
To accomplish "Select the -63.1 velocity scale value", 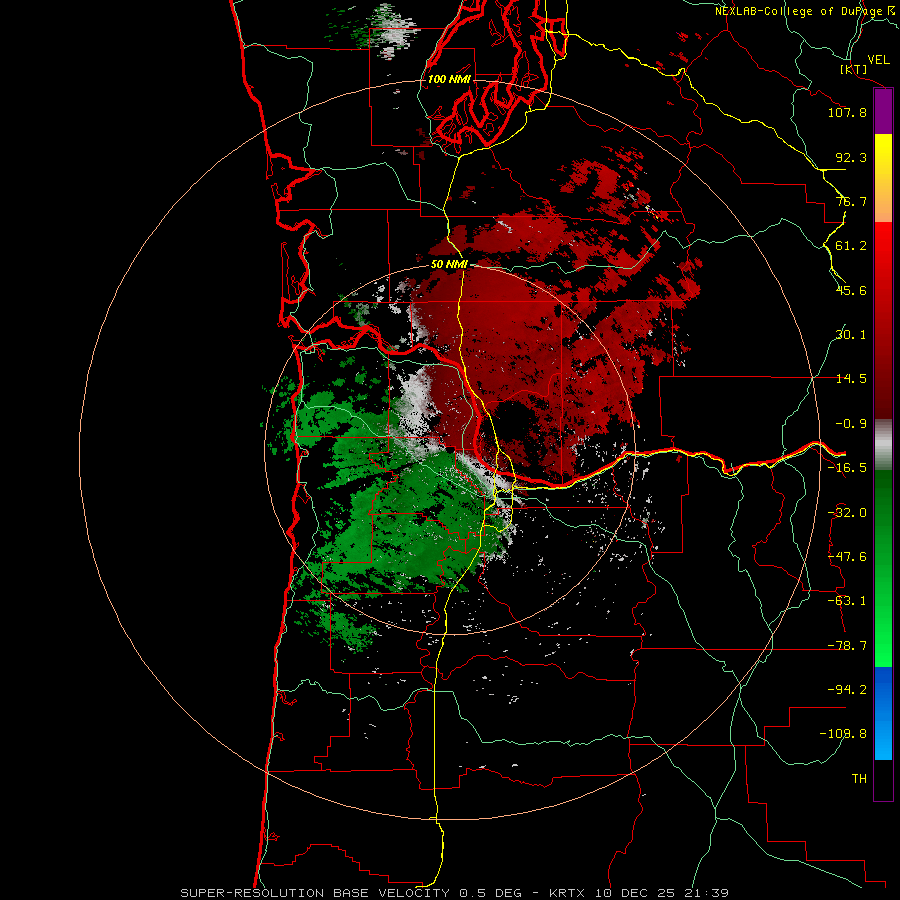I will (847, 601).
